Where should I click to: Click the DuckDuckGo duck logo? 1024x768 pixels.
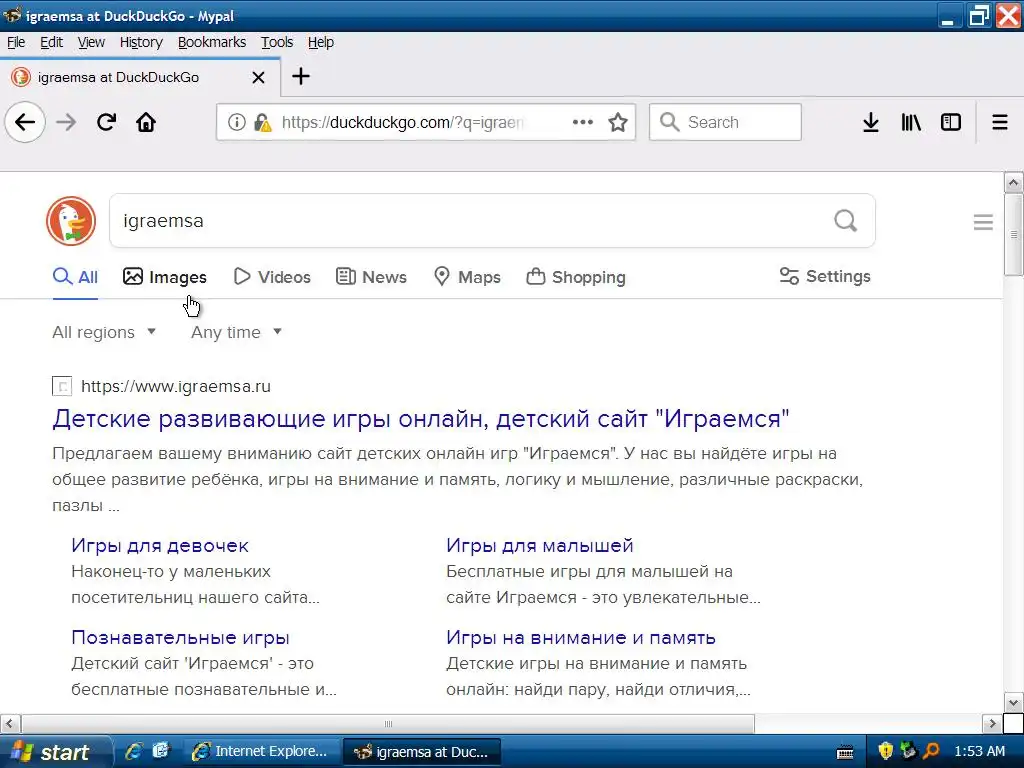pyautogui.click(x=71, y=221)
